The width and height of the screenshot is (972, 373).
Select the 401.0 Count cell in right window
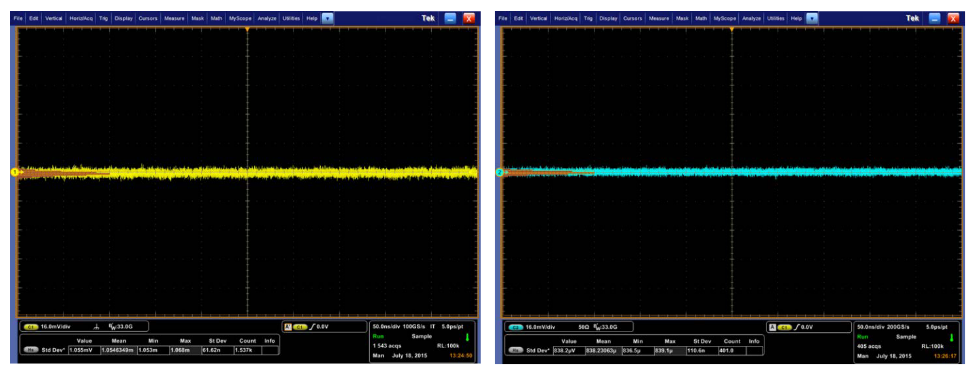[x=732, y=350]
